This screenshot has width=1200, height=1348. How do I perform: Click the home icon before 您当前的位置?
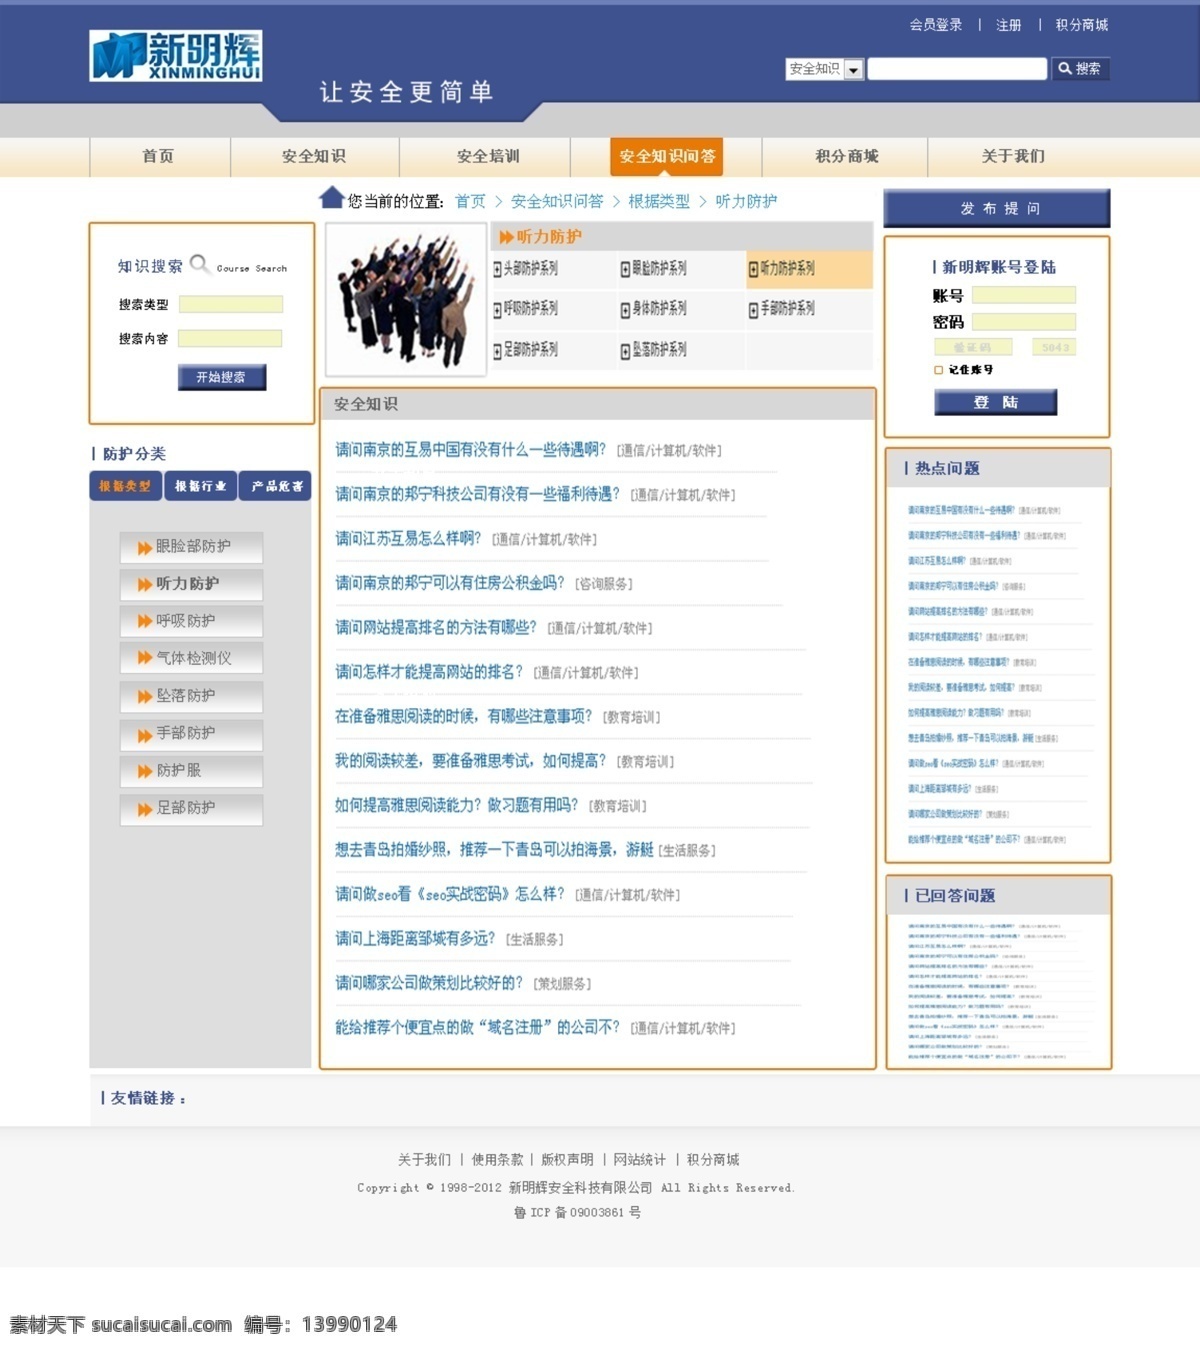332,197
